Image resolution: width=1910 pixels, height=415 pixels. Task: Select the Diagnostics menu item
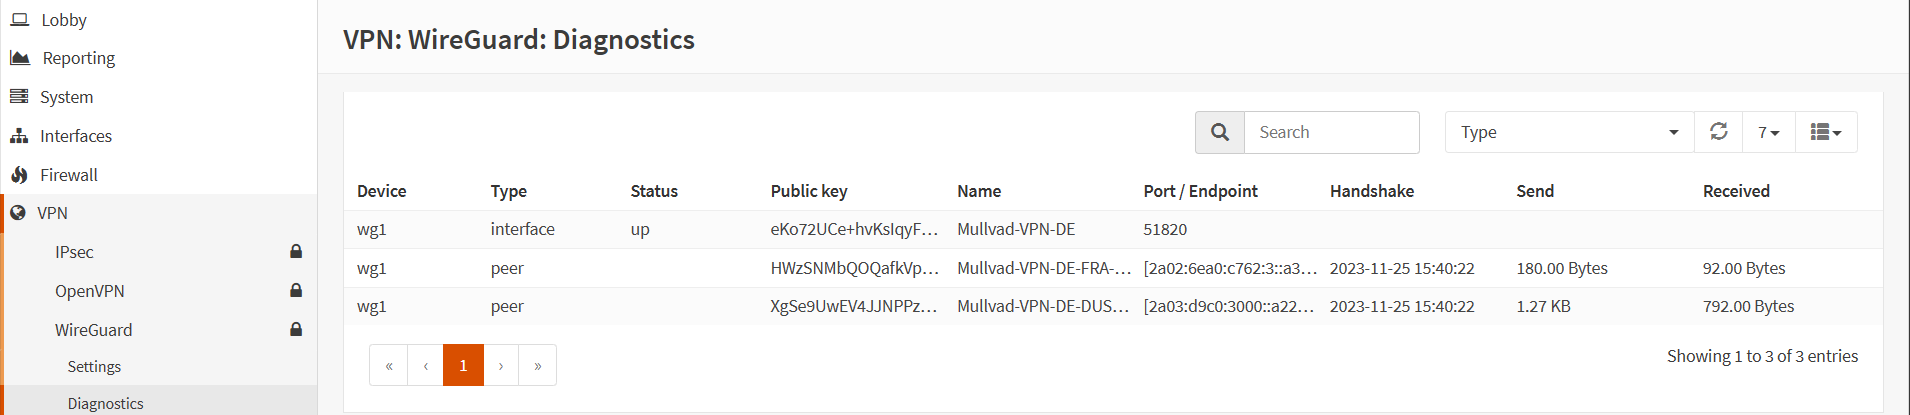coord(105,403)
